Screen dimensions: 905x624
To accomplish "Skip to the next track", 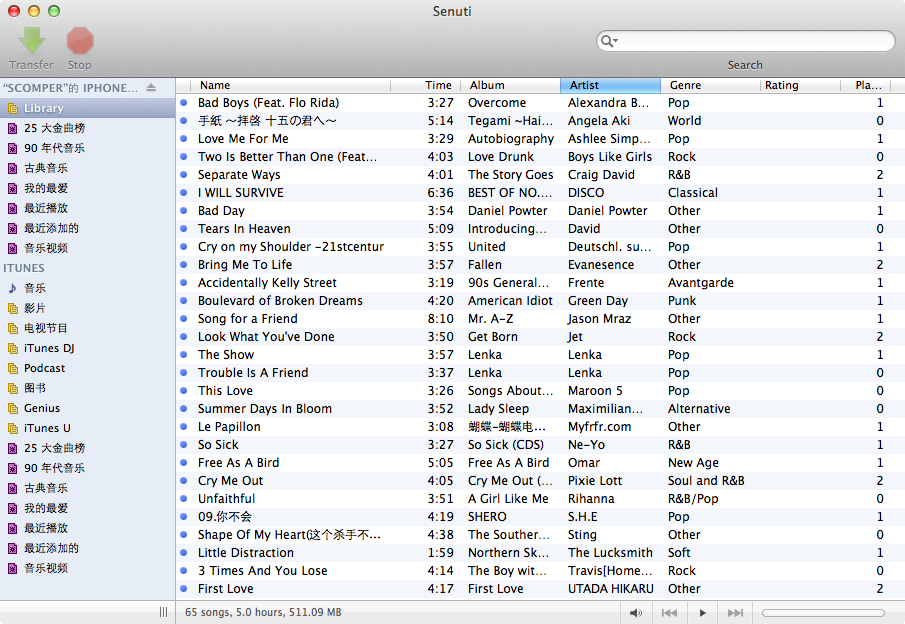I will [735, 612].
